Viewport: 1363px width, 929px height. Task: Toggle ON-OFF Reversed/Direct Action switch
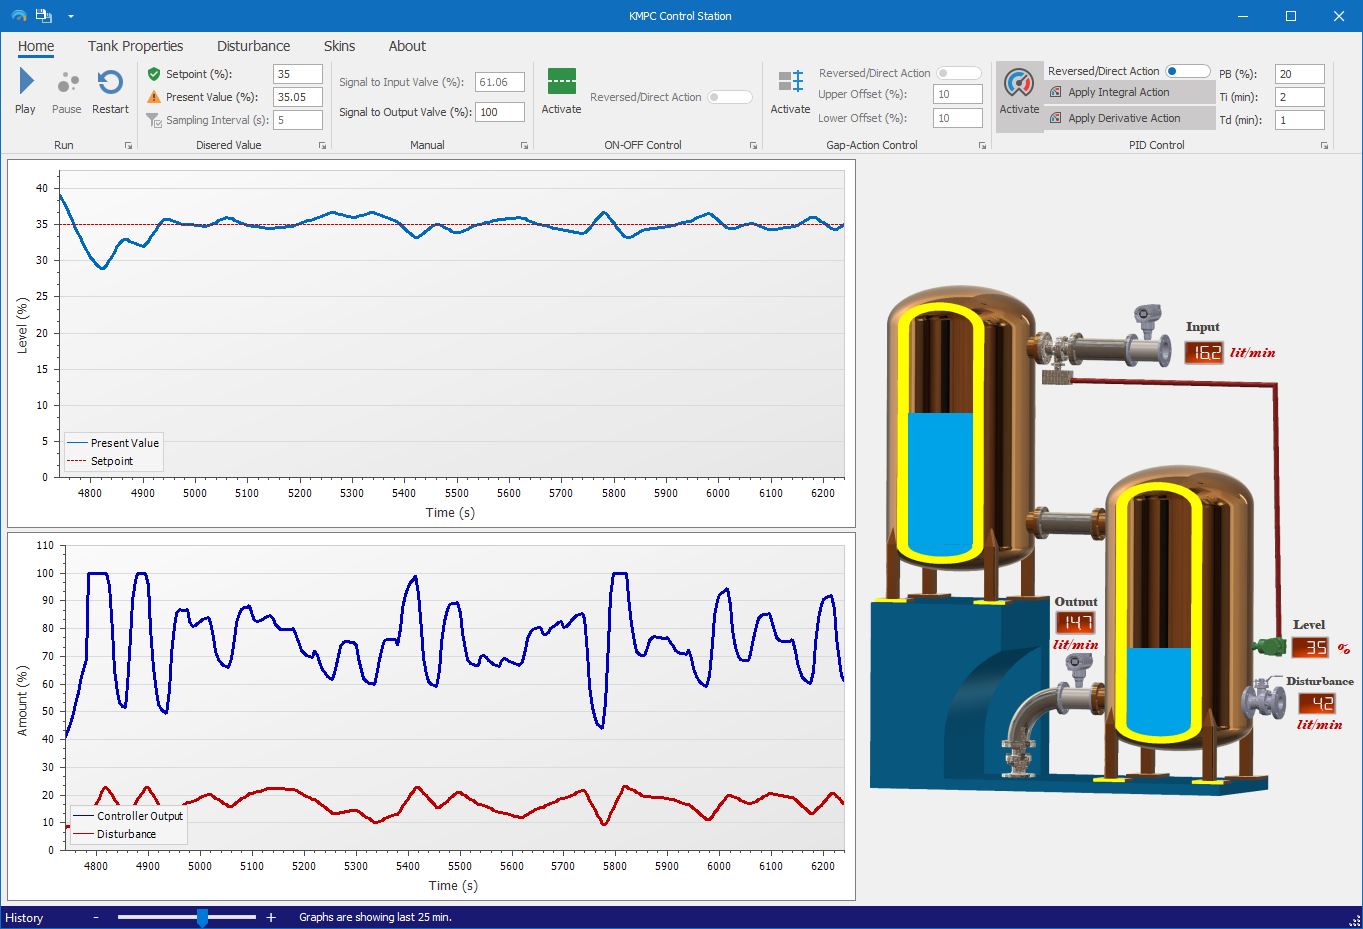(x=730, y=97)
